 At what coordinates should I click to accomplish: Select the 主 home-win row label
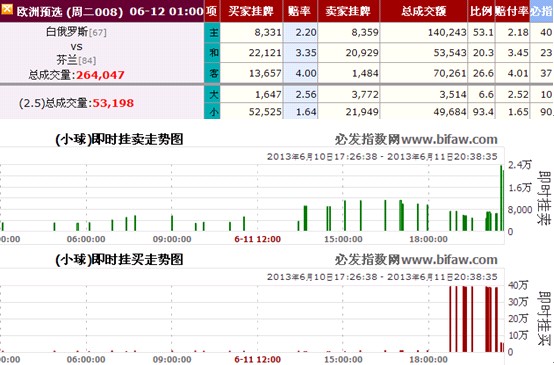[x=212, y=33]
